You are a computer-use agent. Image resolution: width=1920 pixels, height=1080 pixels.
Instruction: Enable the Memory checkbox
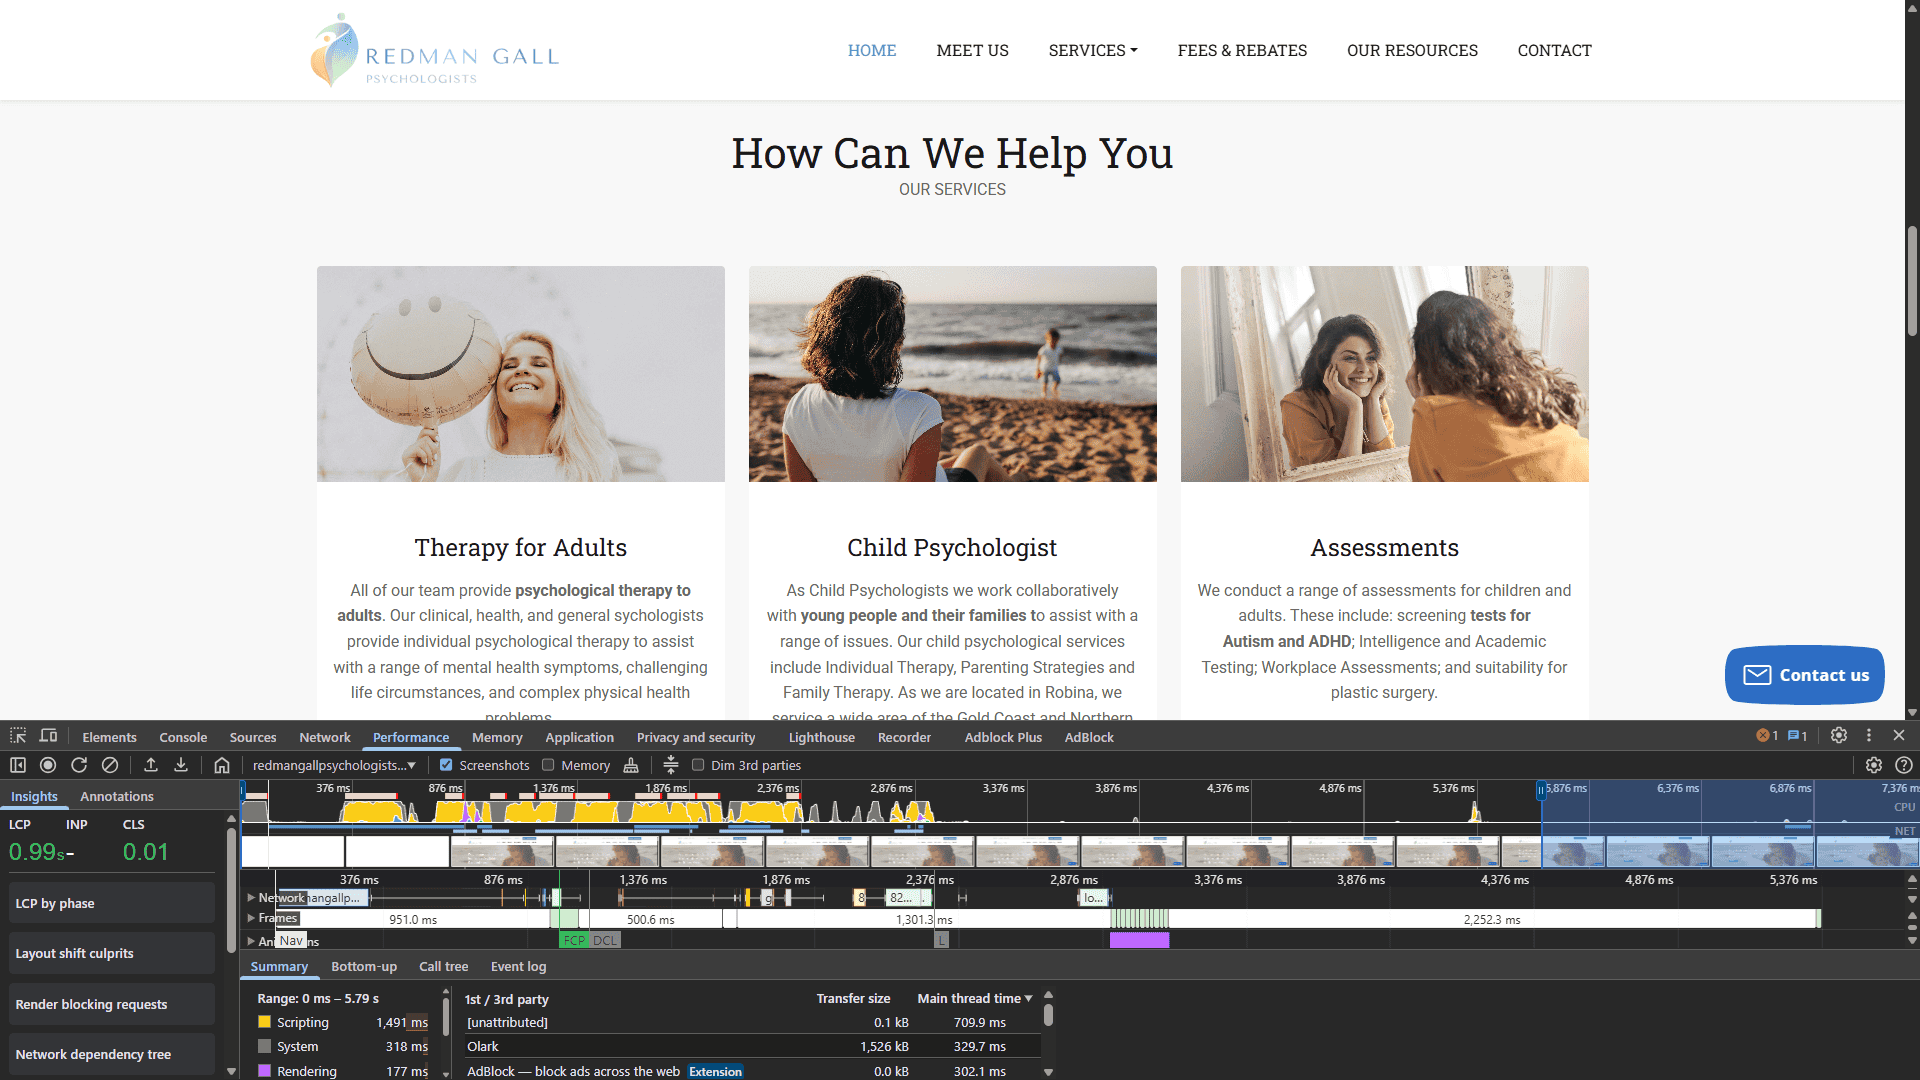click(548, 765)
